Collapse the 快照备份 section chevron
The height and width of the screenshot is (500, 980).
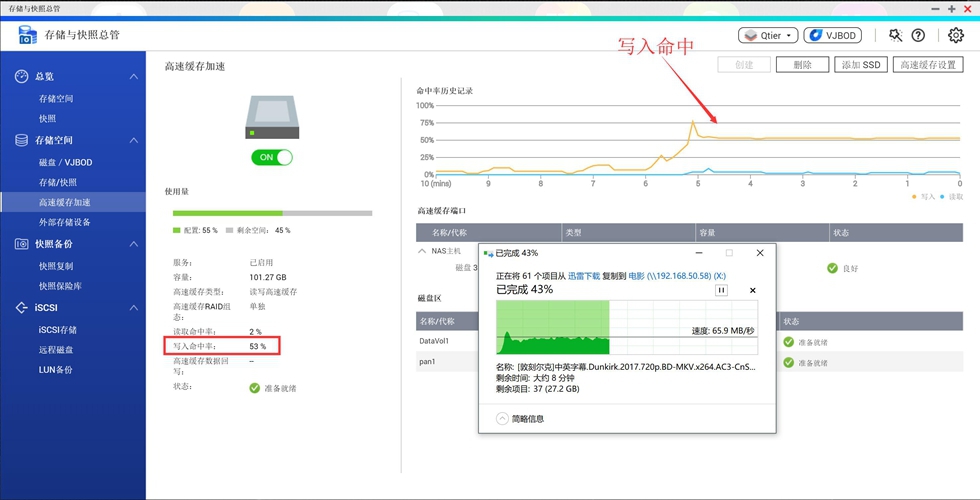tap(134, 244)
